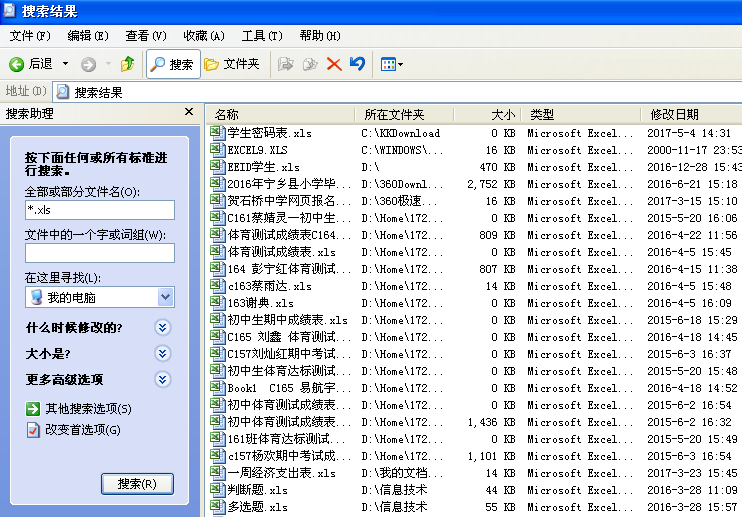Click the green Back arrow icon
Image resolution: width=742 pixels, height=517 pixels.
(x=16, y=64)
